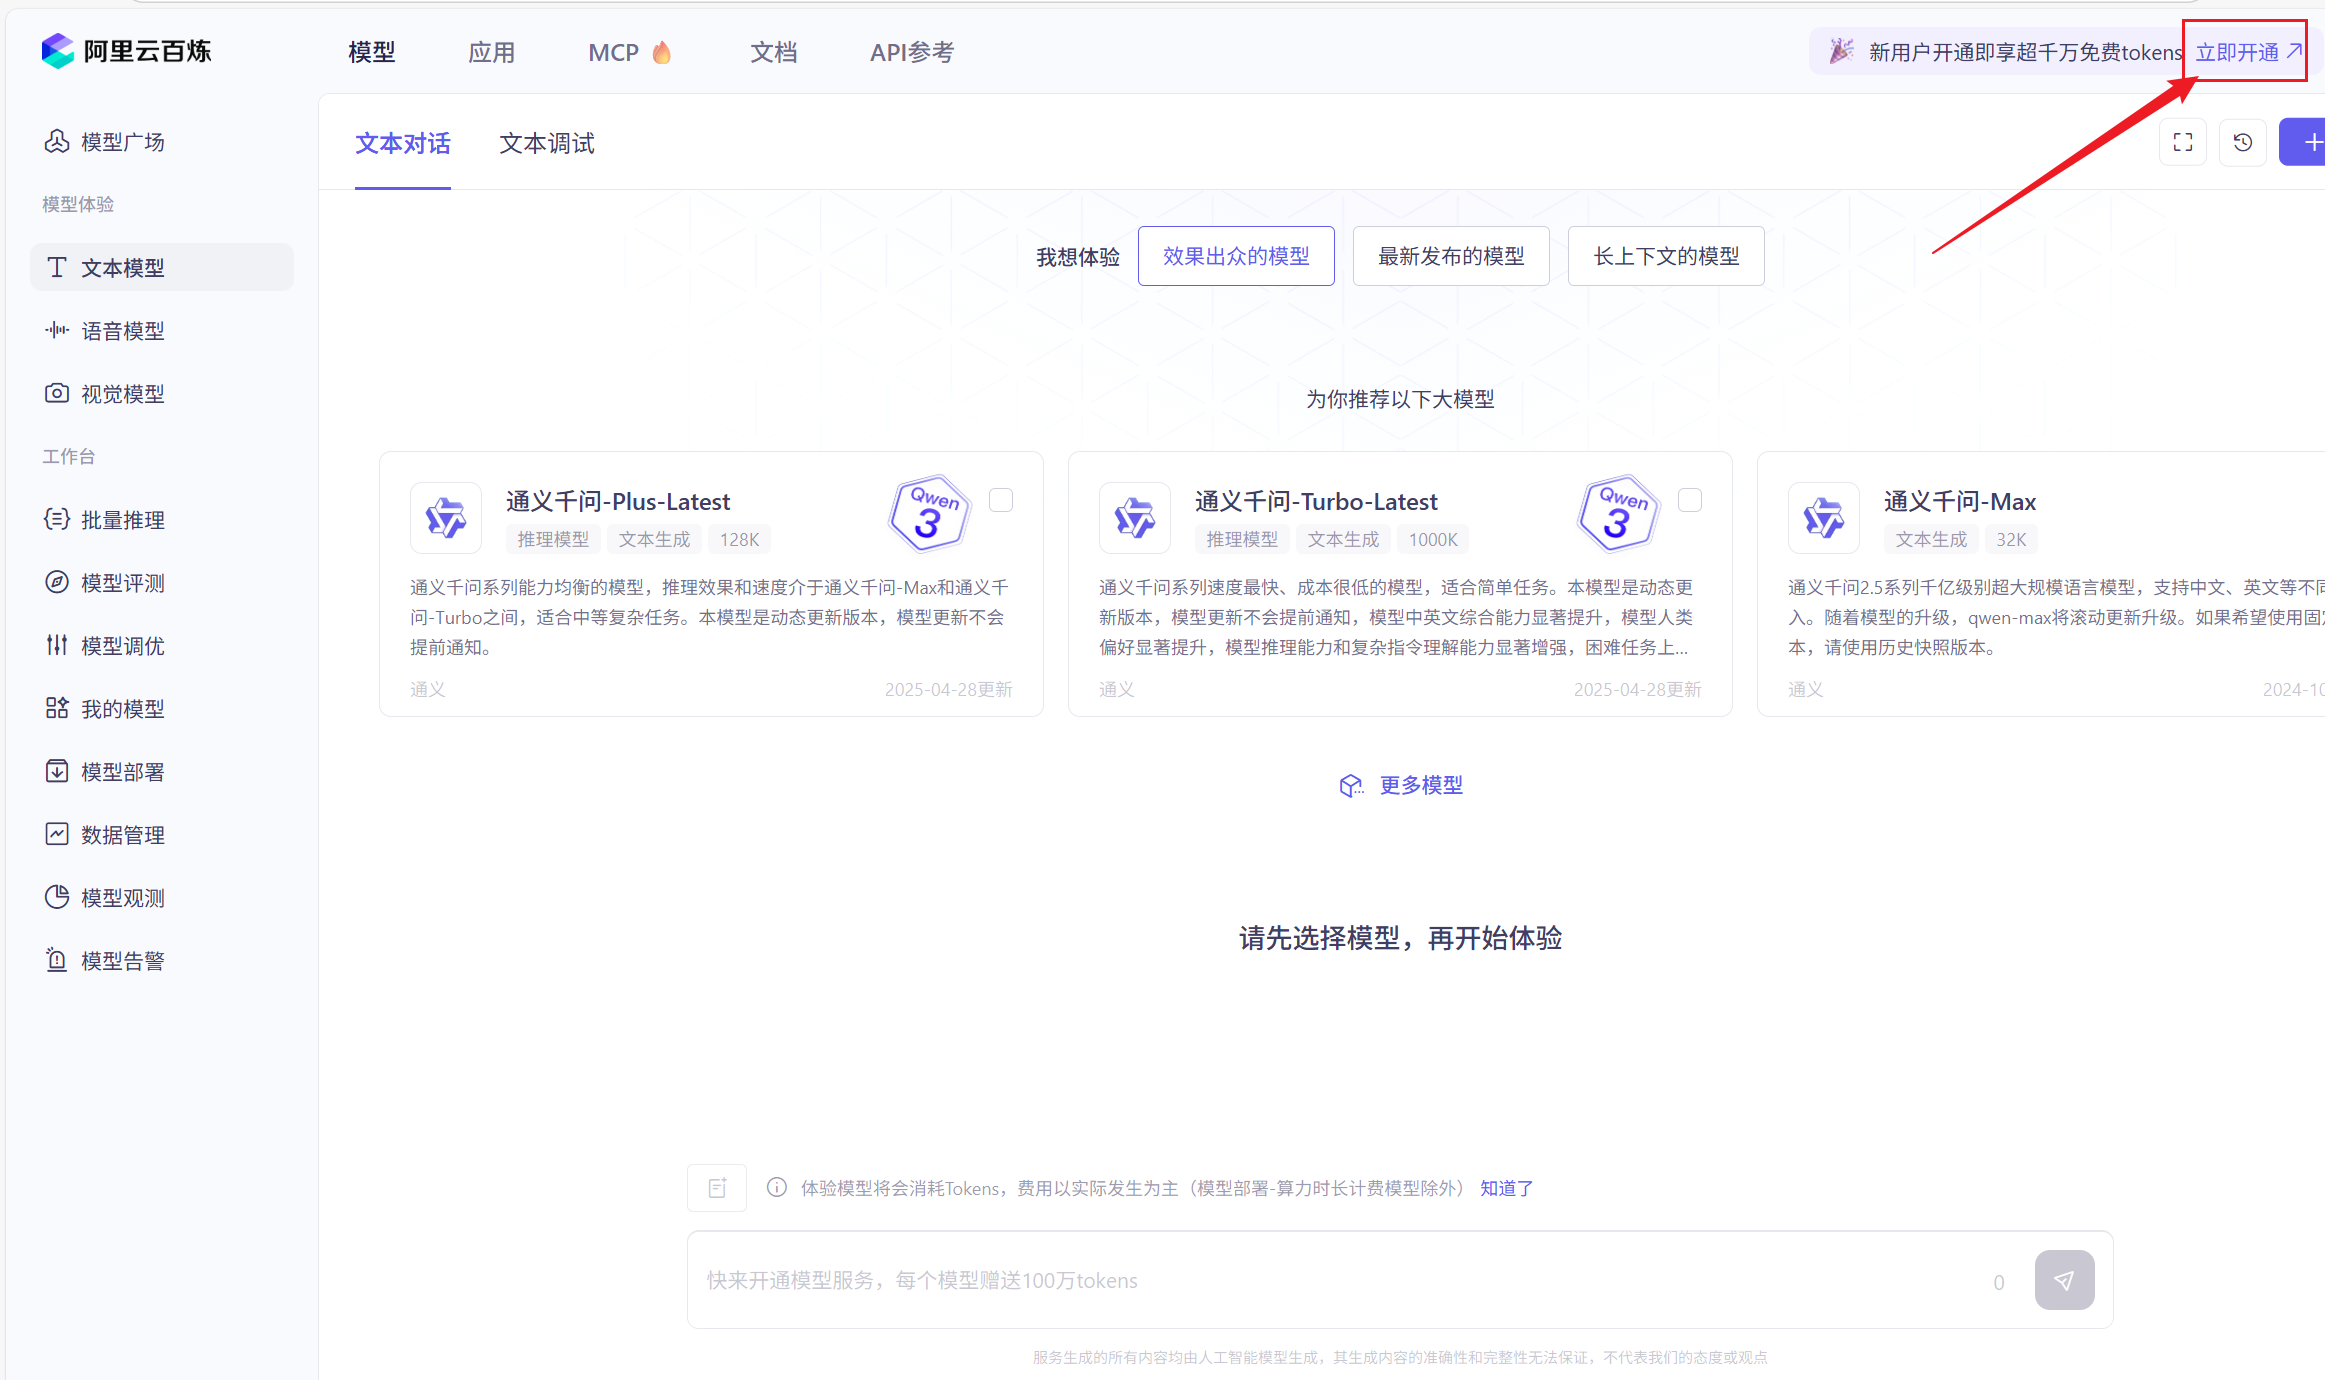Click 文本生成 tag on Turbo-Latest card
This screenshot has width=2325, height=1380.
click(1343, 540)
